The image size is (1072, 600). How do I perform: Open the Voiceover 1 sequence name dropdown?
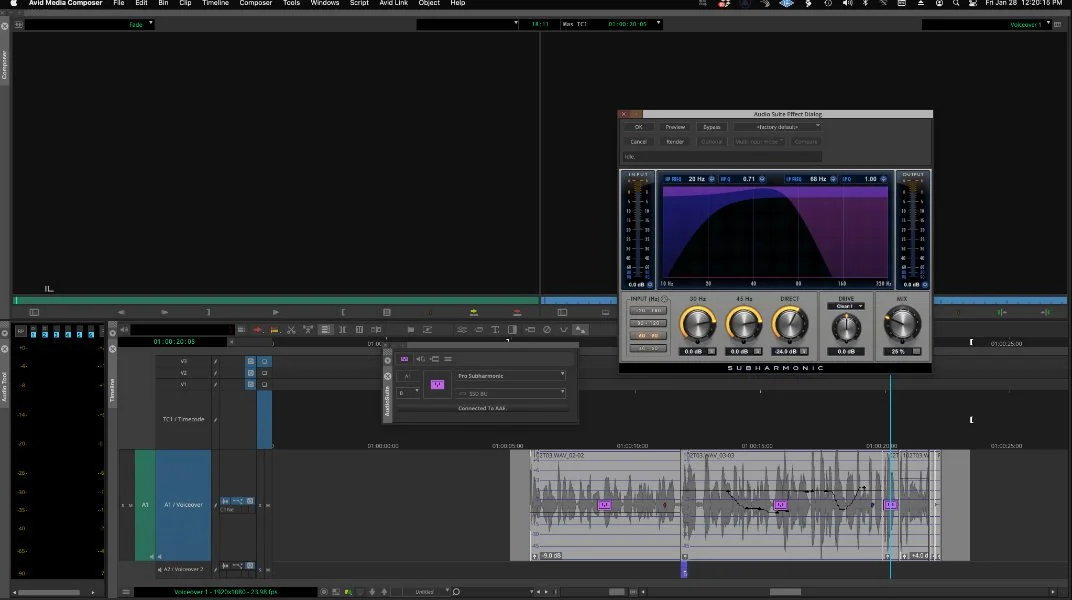[x=987, y=25]
